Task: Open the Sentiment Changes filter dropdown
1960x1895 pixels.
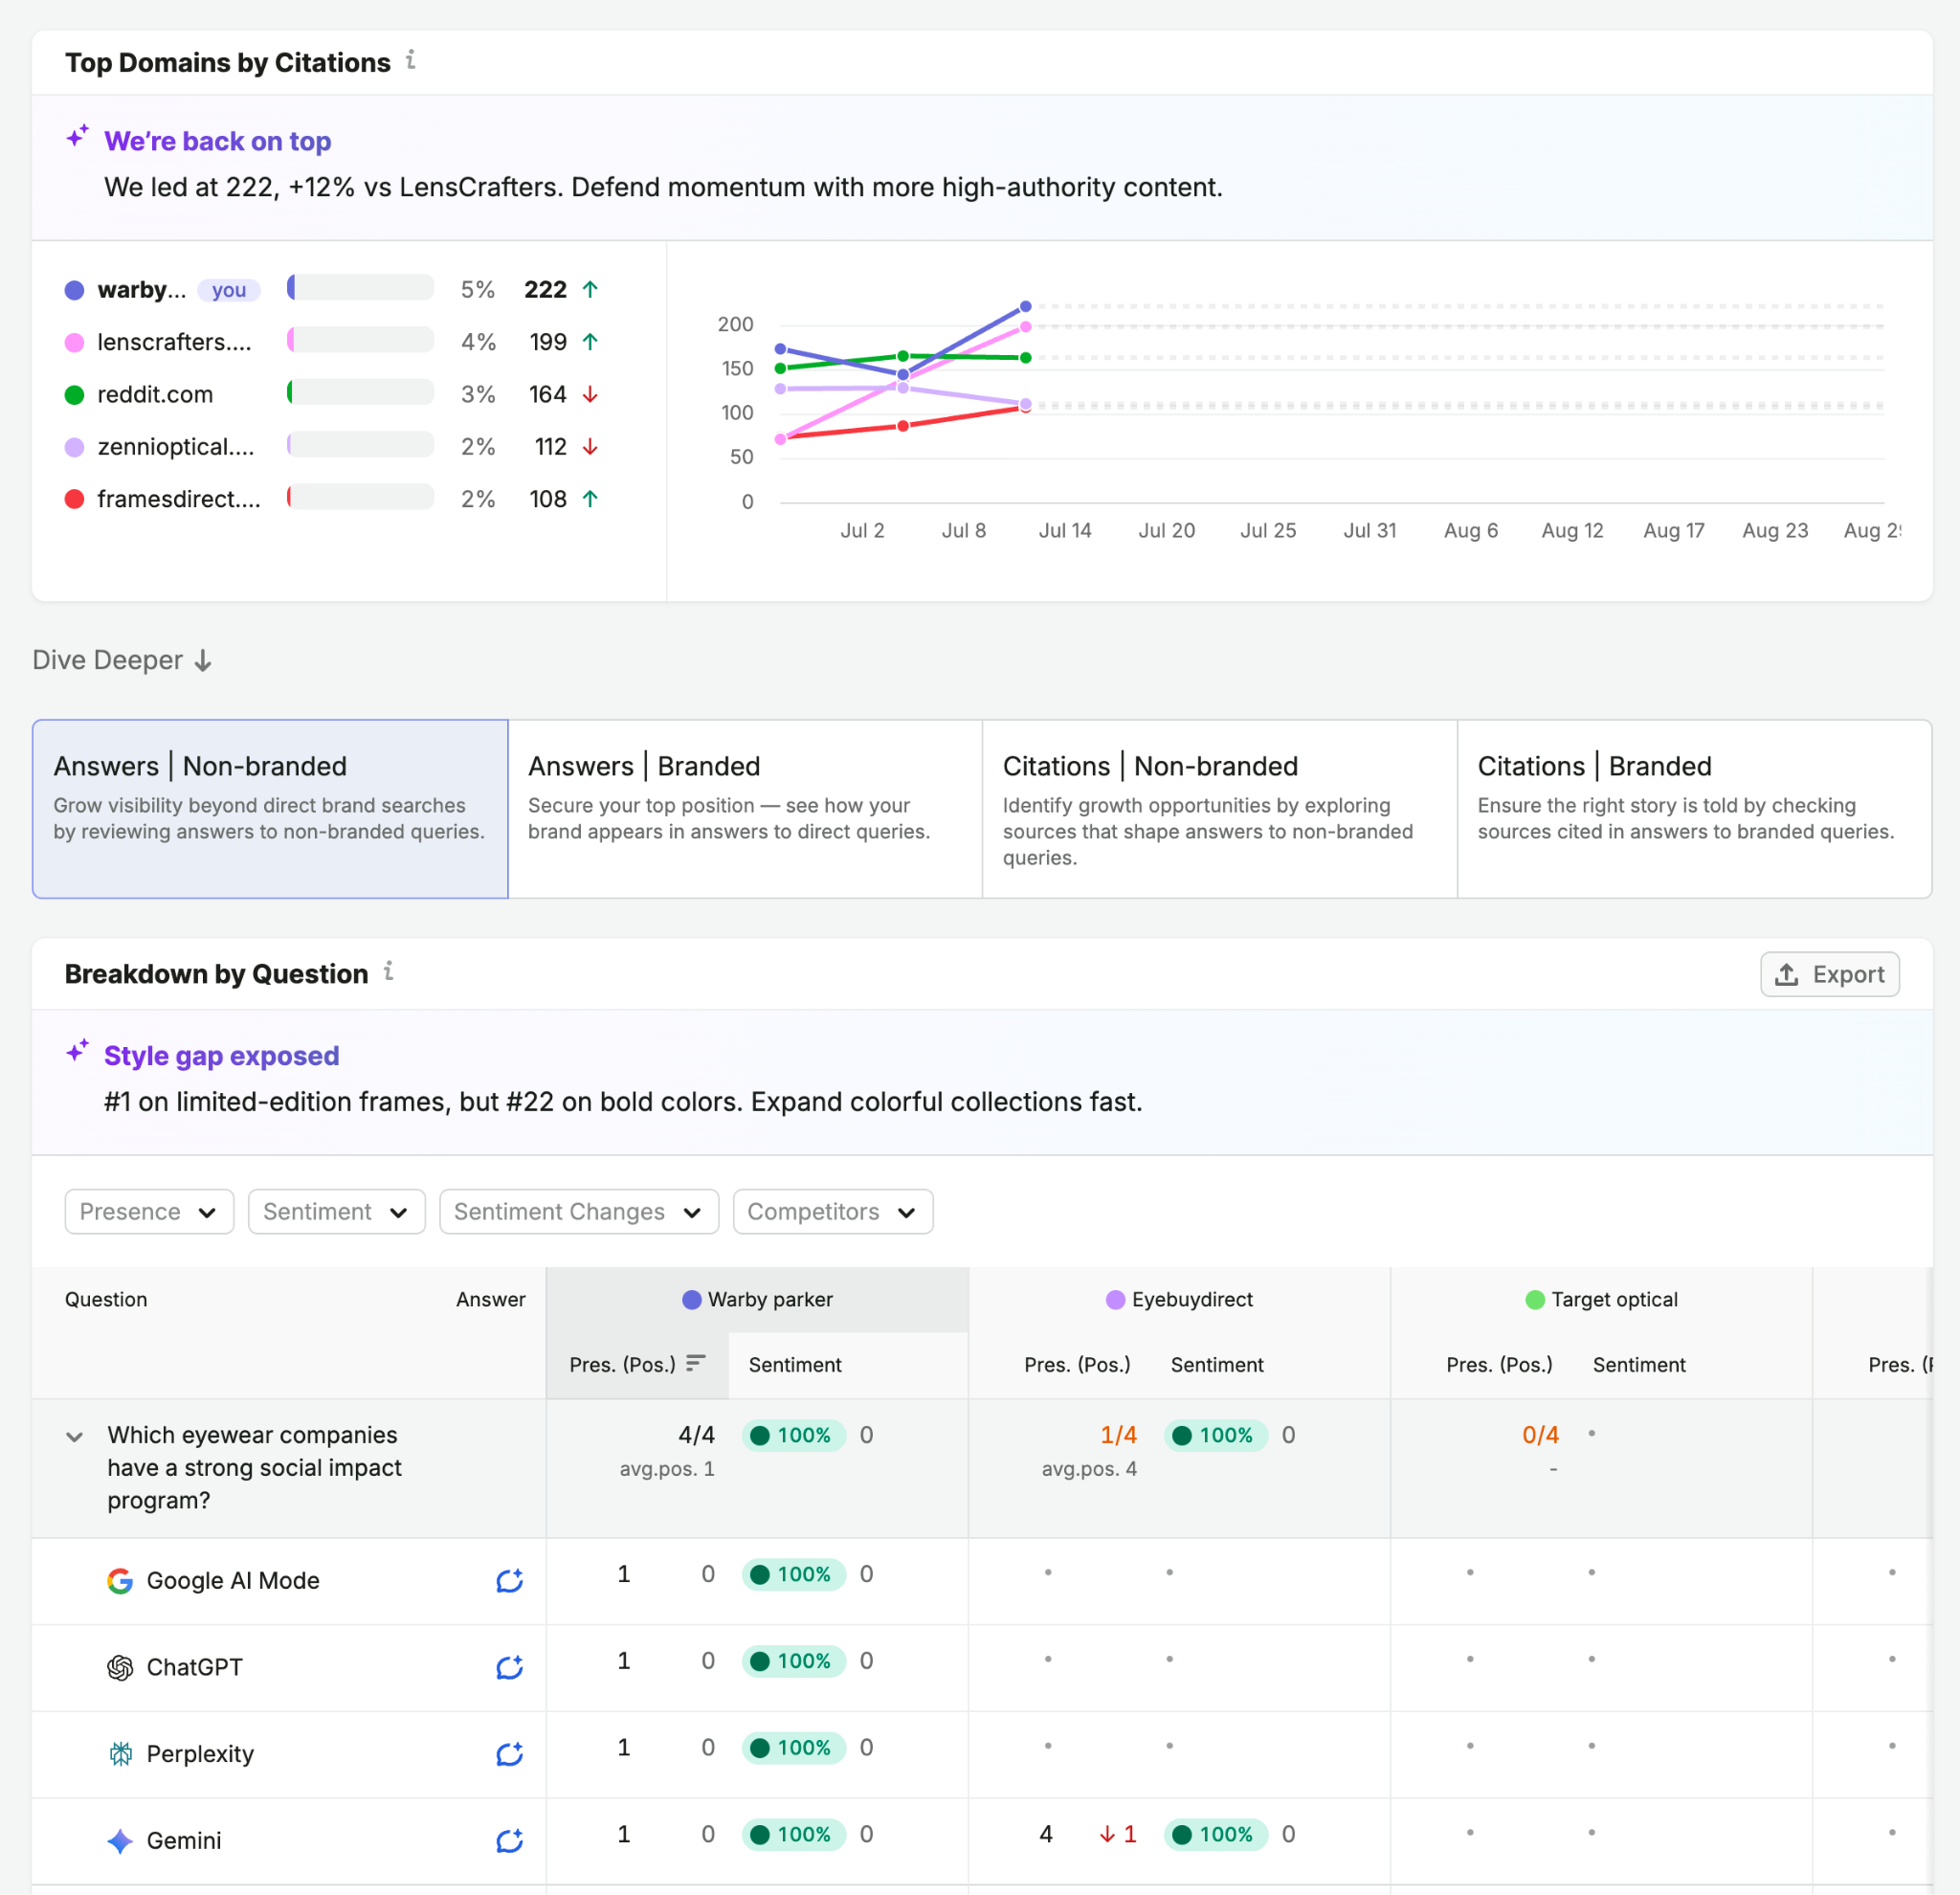Action: click(x=579, y=1211)
